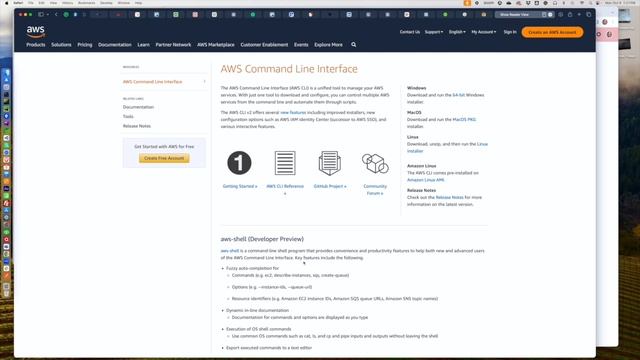Click the AWS CLI Reference document icon

click(285, 163)
